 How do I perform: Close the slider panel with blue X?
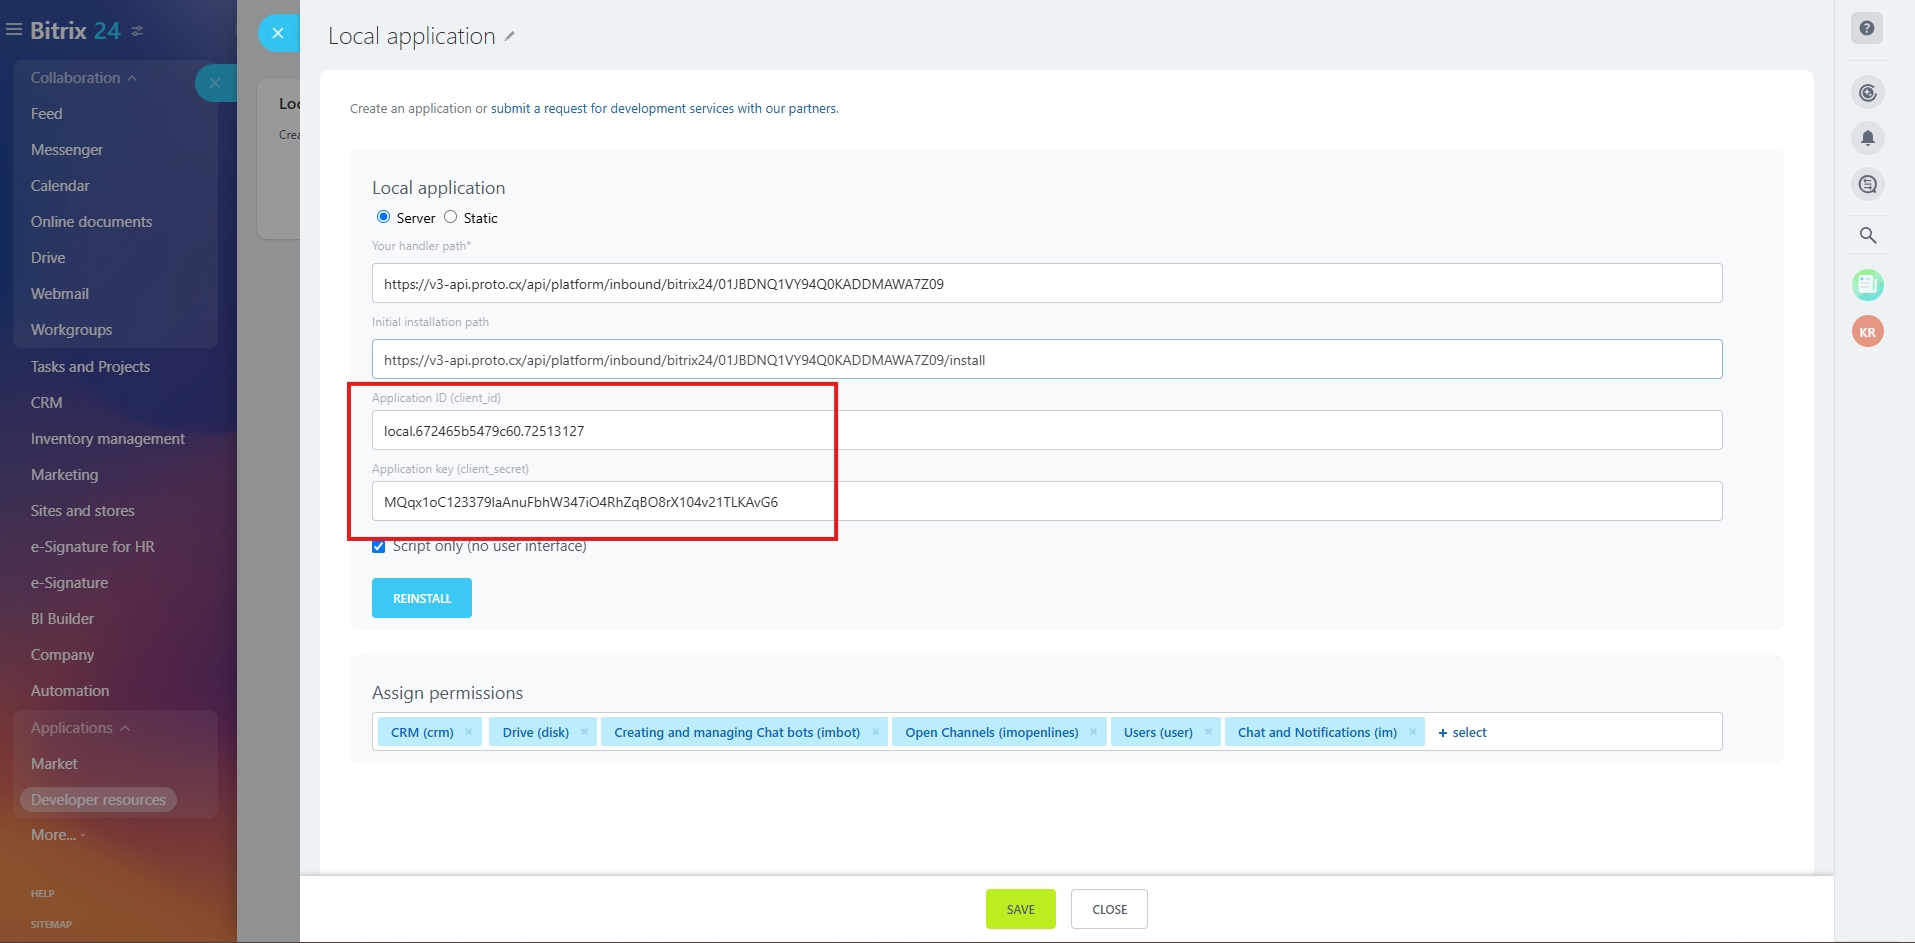tap(278, 33)
